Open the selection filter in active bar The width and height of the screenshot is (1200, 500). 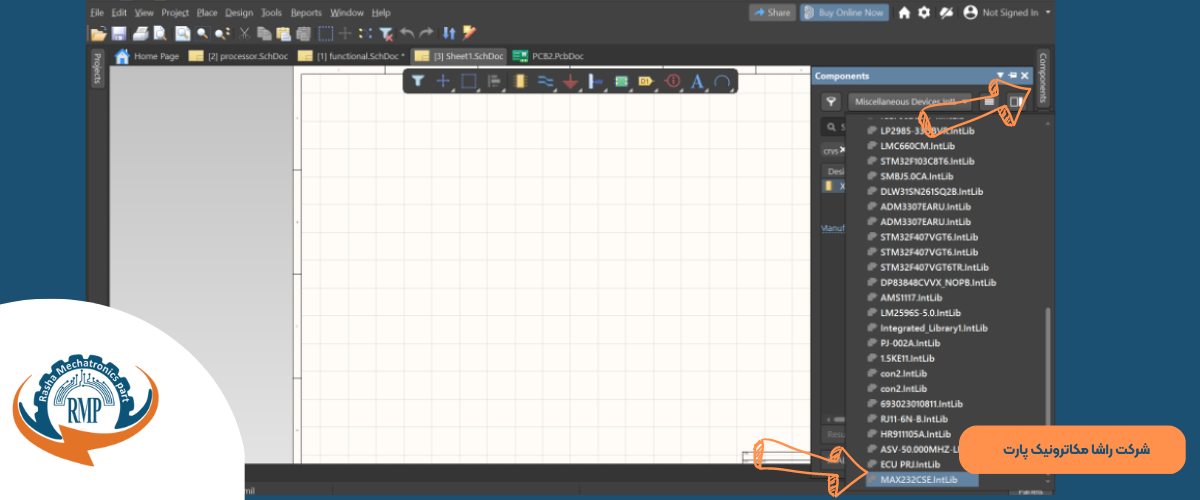(418, 81)
